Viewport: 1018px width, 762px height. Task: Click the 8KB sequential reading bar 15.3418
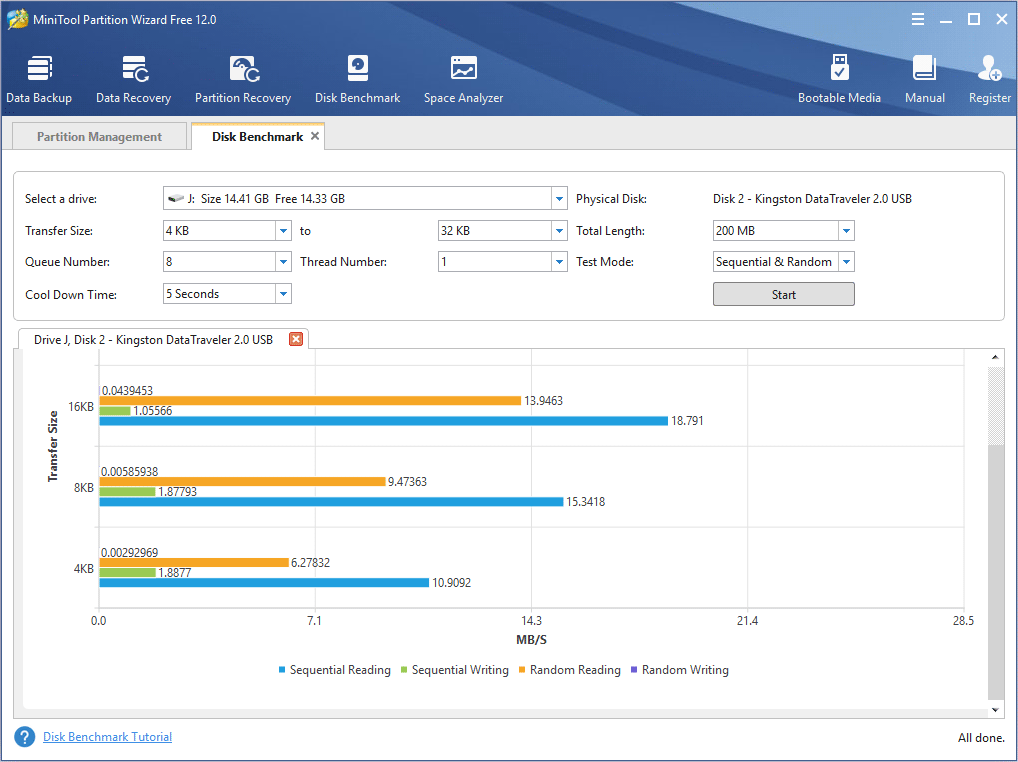(x=331, y=502)
